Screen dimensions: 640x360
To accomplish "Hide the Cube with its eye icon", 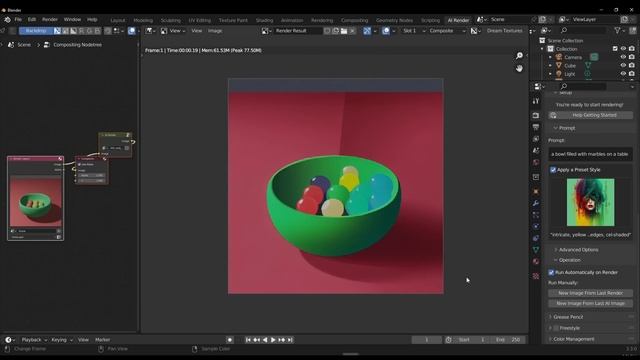I will pyautogui.click(x=623, y=65).
